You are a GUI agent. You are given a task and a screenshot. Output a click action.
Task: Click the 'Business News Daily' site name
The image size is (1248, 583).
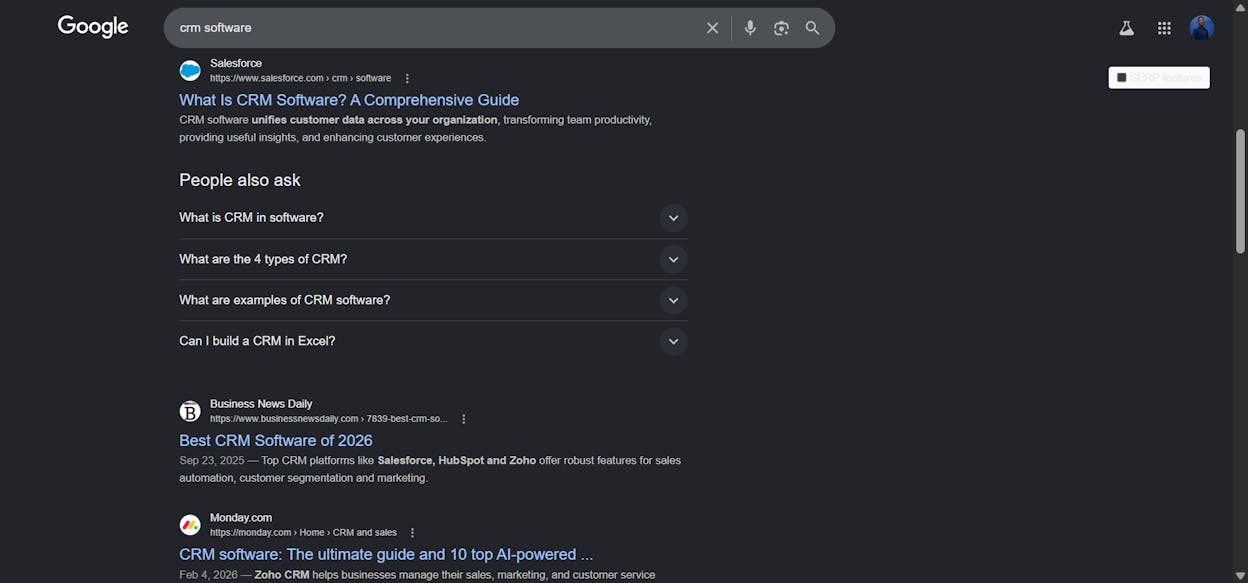261,404
